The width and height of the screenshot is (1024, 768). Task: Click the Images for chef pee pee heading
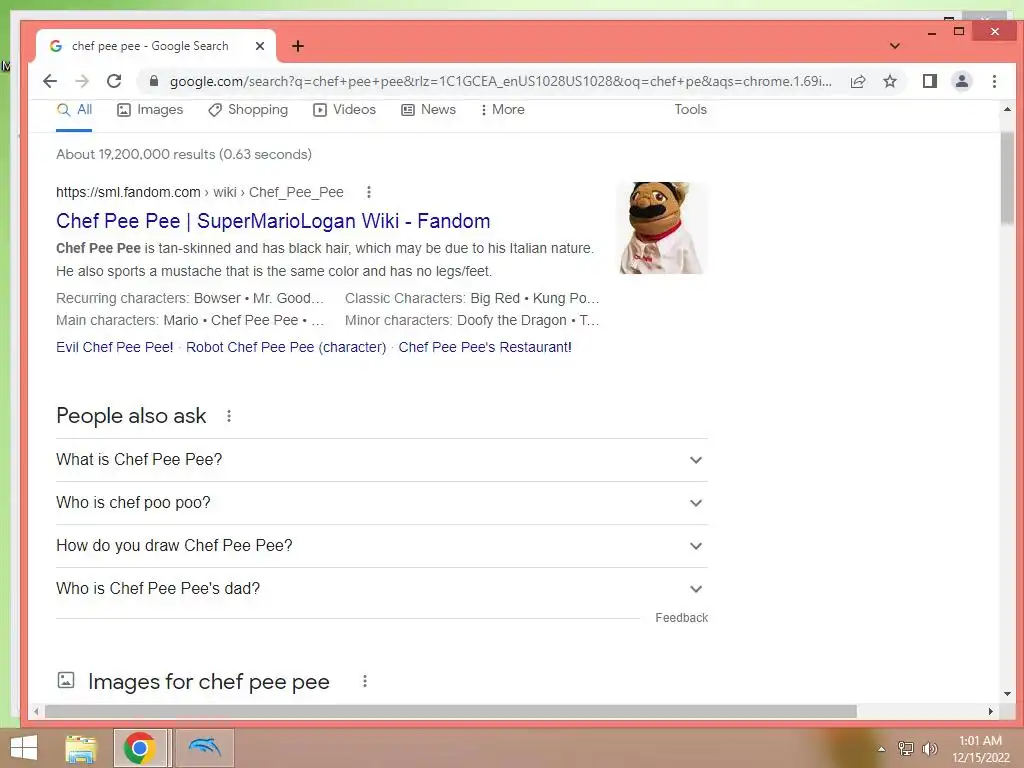209,682
